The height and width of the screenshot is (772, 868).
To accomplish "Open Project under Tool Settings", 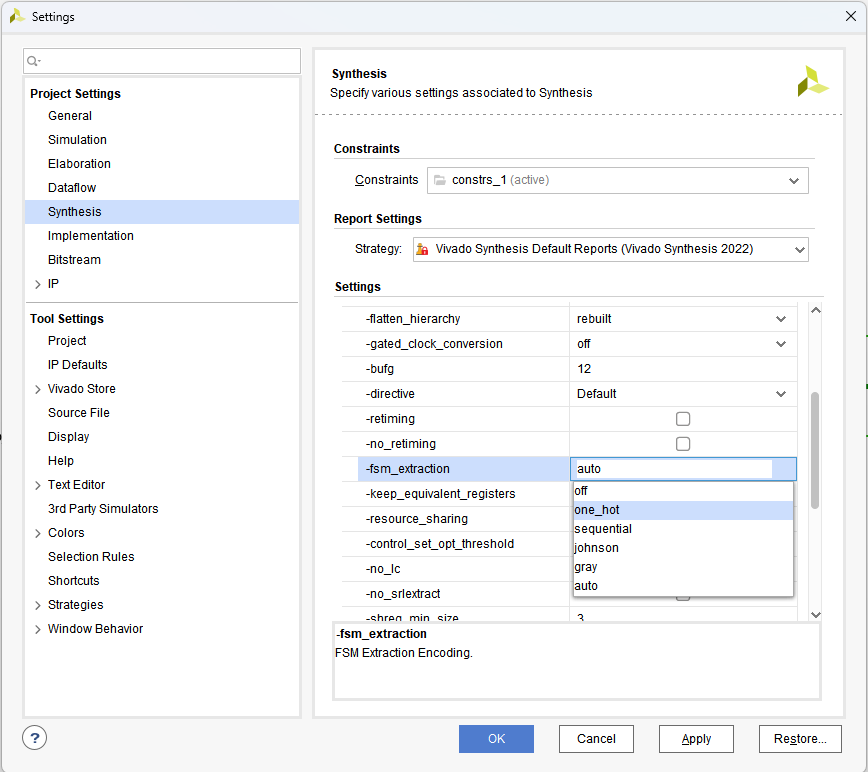I will coord(67,341).
